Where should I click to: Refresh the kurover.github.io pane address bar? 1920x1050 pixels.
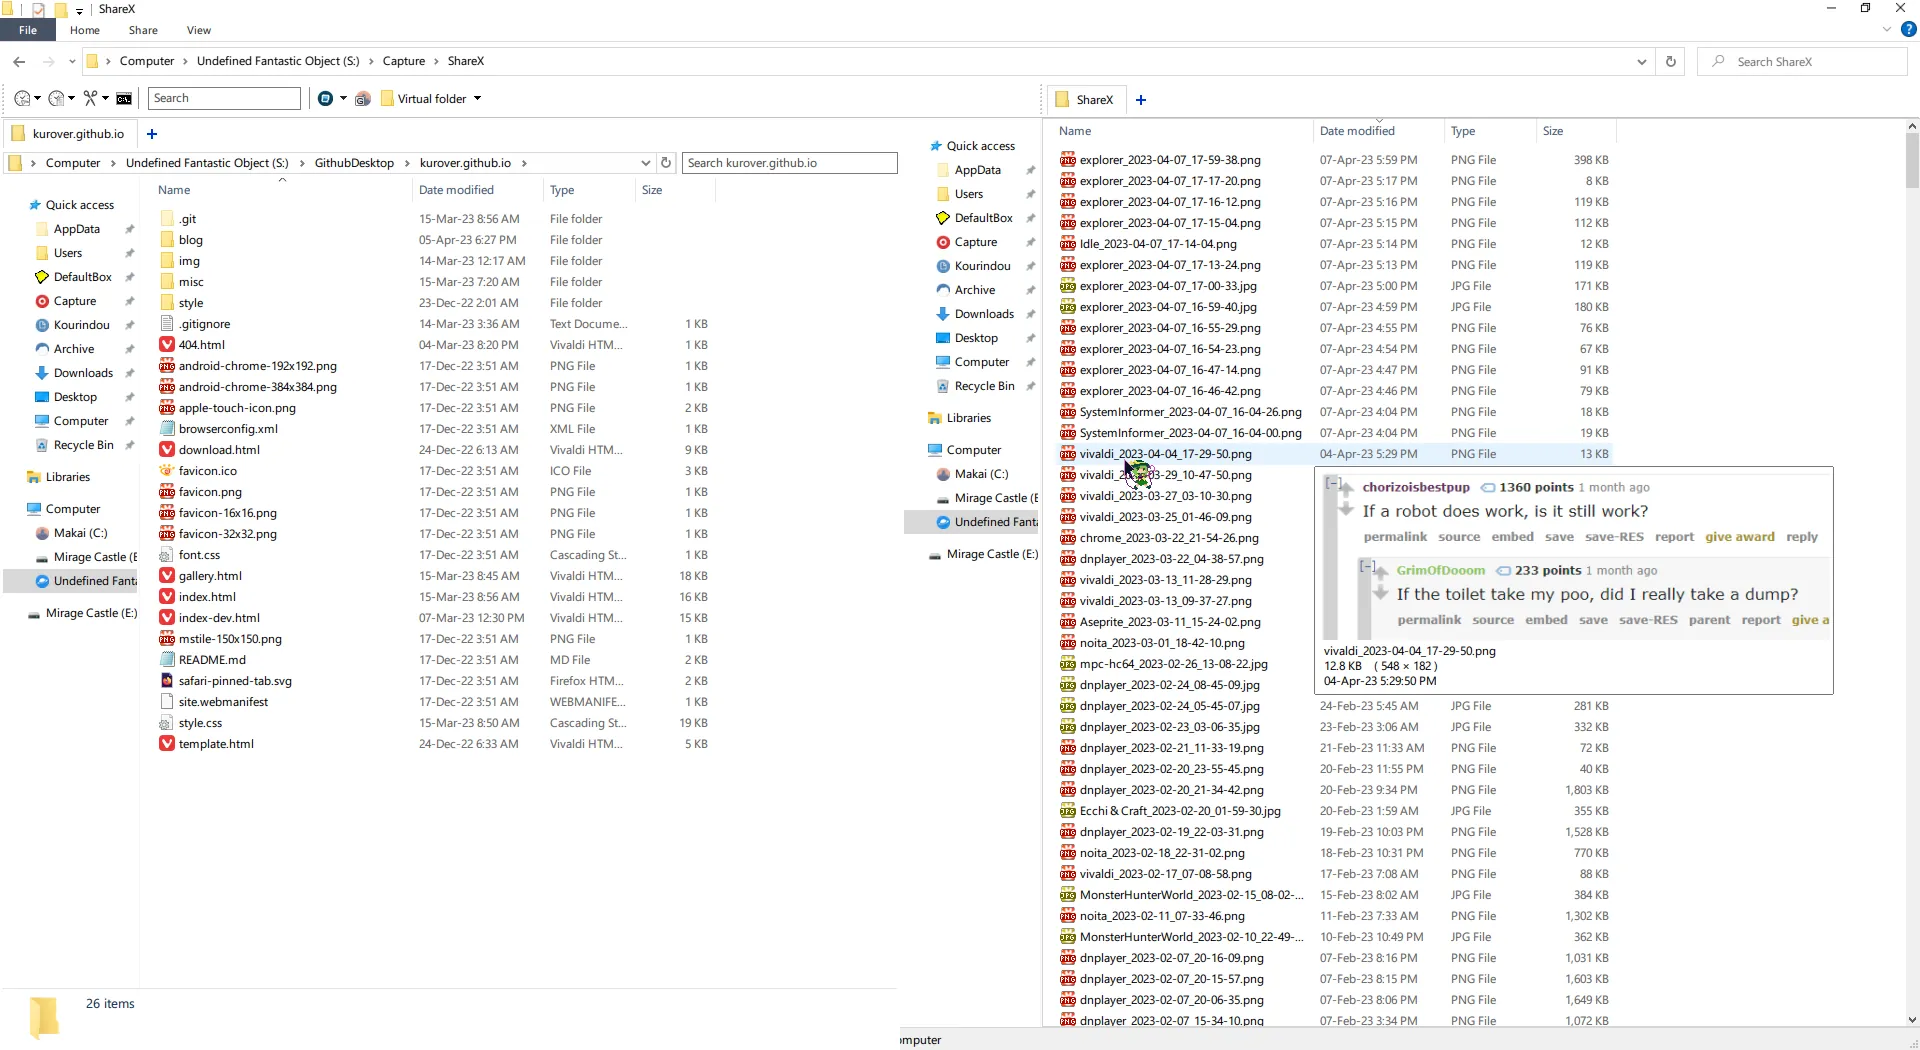[666, 163]
